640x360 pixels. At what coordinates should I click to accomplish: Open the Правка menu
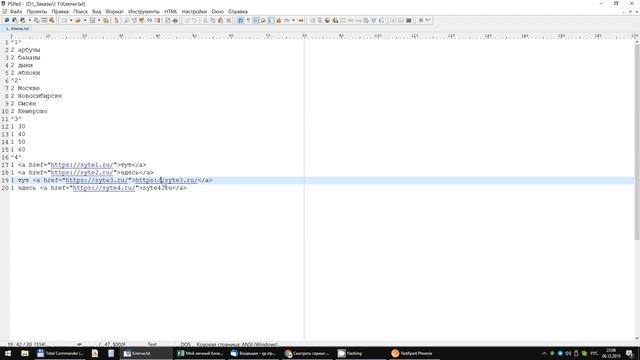(x=60, y=11)
